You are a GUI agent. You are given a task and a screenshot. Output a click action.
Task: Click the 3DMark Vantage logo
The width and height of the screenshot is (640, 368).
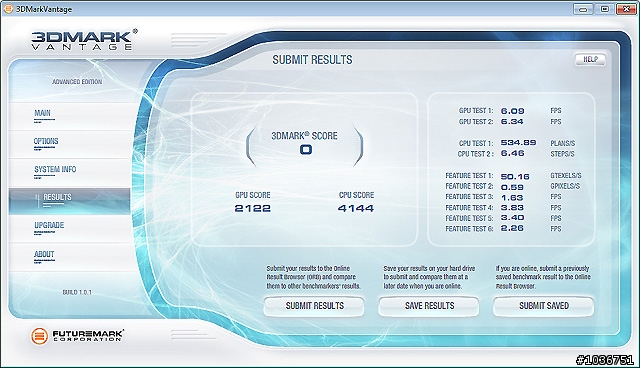point(84,40)
